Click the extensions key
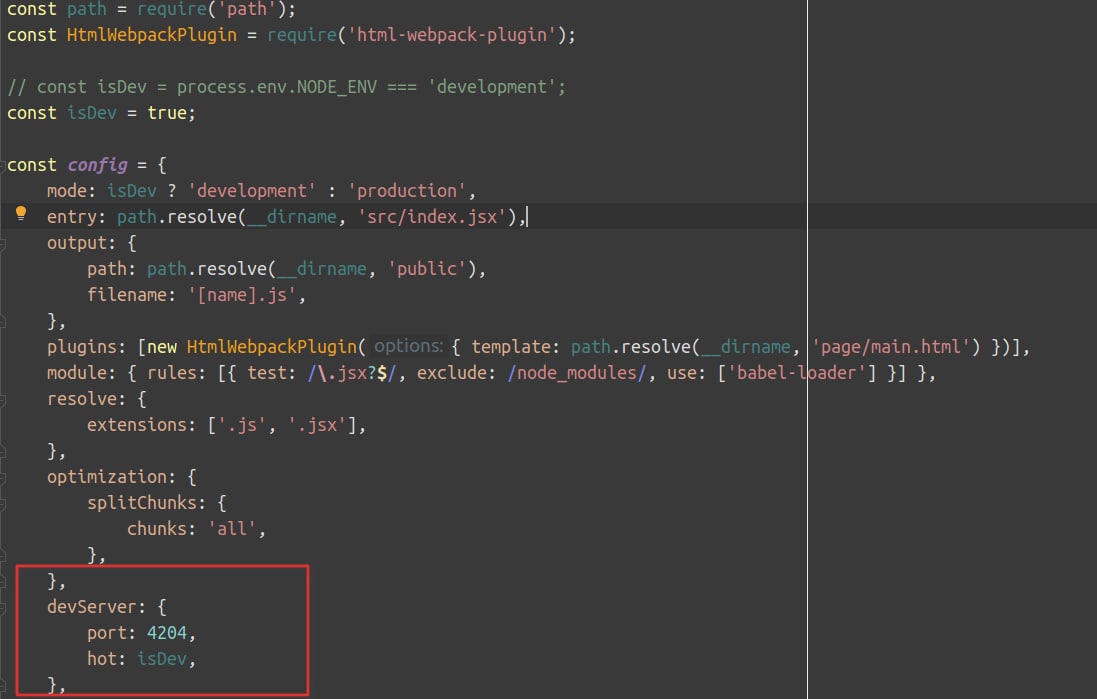This screenshot has width=1097, height=699. 136,425
